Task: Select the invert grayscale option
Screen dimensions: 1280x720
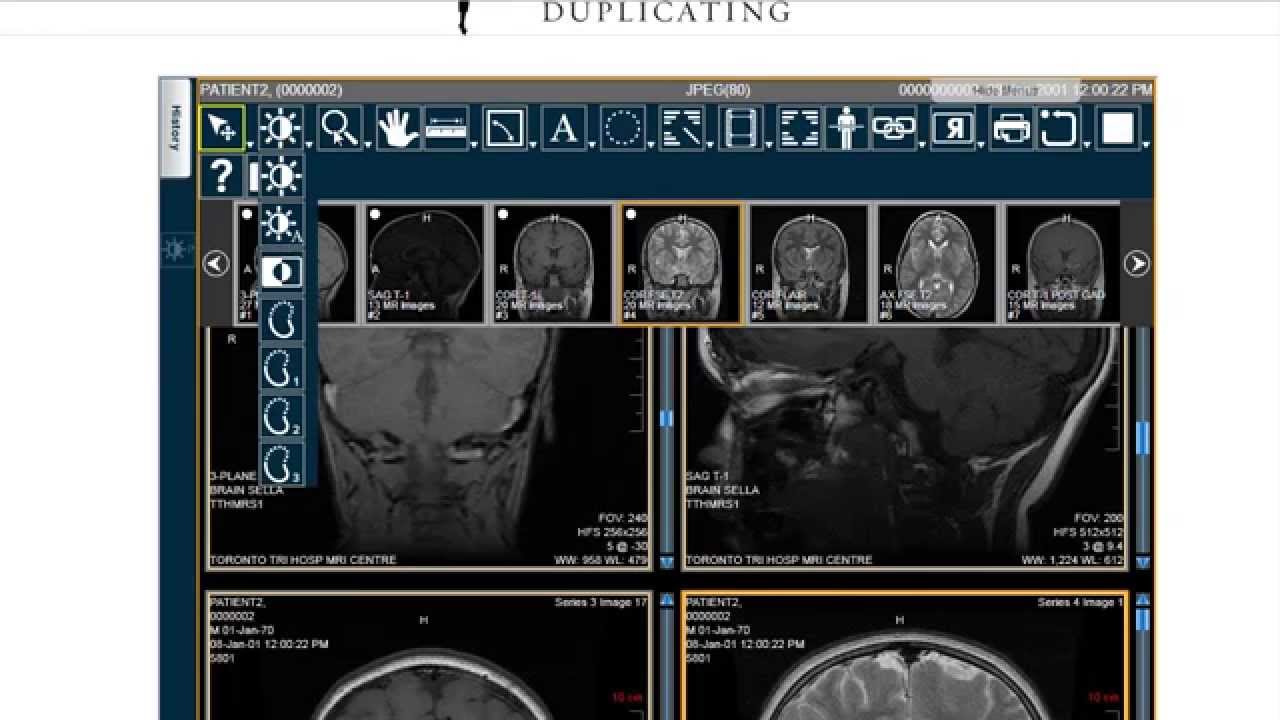Action: 281,272
